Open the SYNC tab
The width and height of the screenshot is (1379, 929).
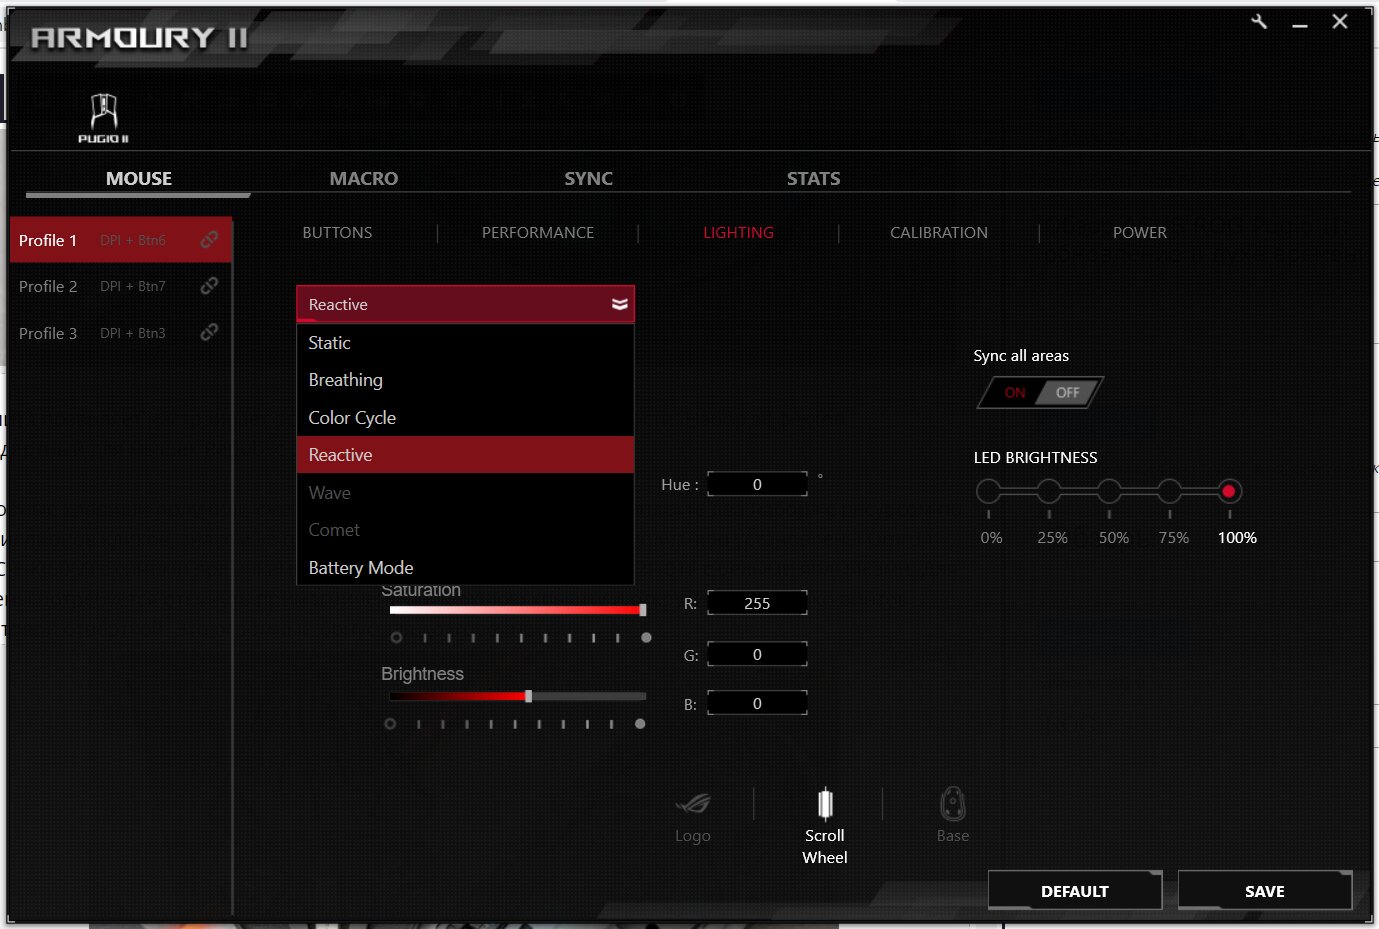pyautogui.click(x=588, y=178)
